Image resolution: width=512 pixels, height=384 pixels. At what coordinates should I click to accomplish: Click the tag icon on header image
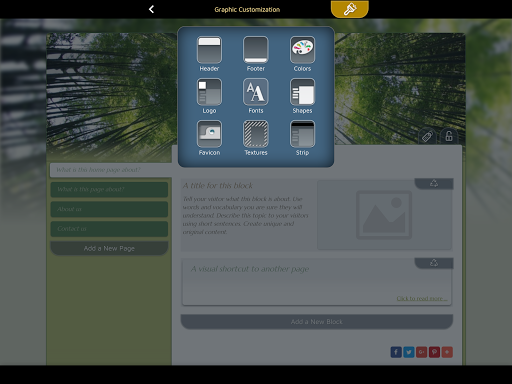(x=427, y=136)
